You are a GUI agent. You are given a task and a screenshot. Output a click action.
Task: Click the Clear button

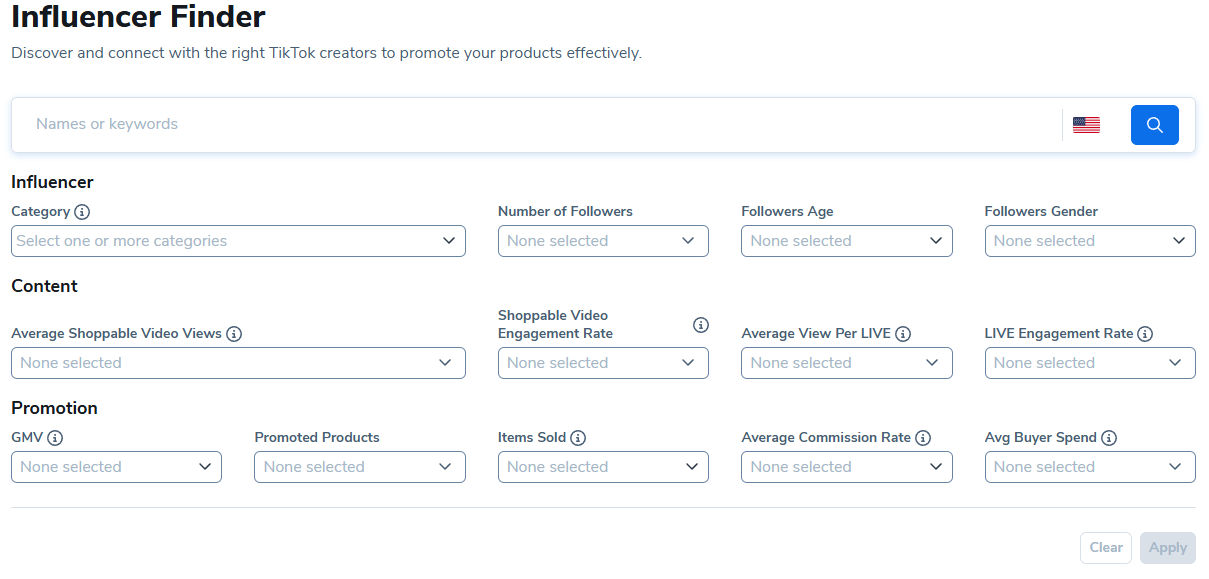click(1105, 548)
